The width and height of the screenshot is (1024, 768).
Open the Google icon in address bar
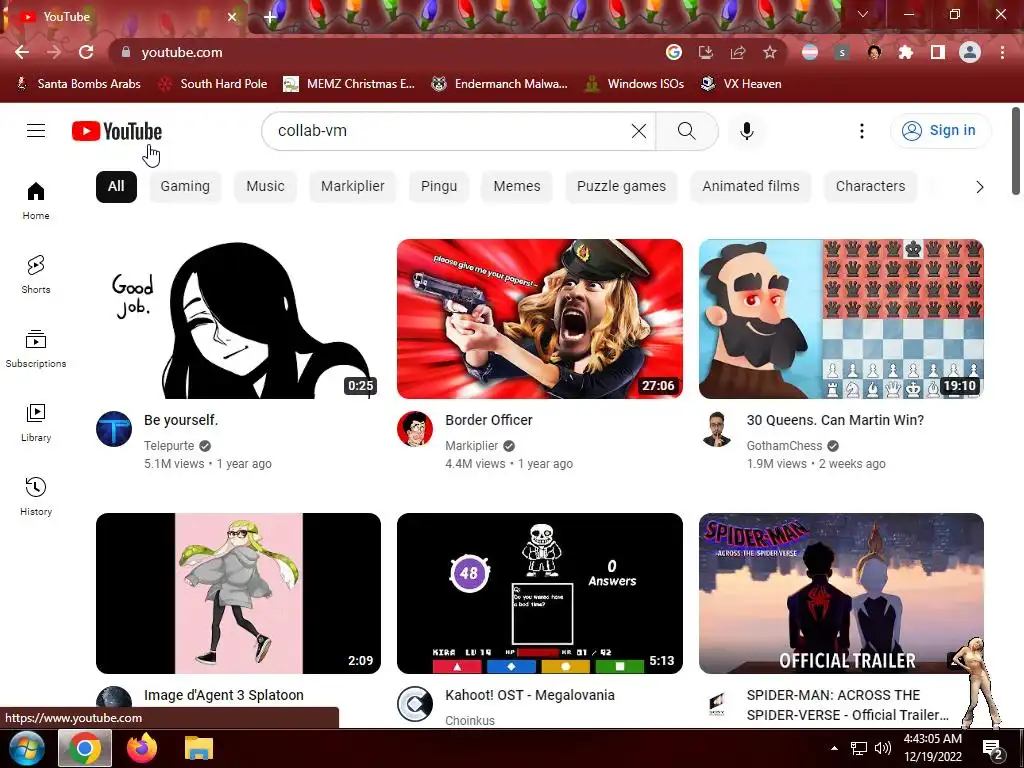coord(673,52)
